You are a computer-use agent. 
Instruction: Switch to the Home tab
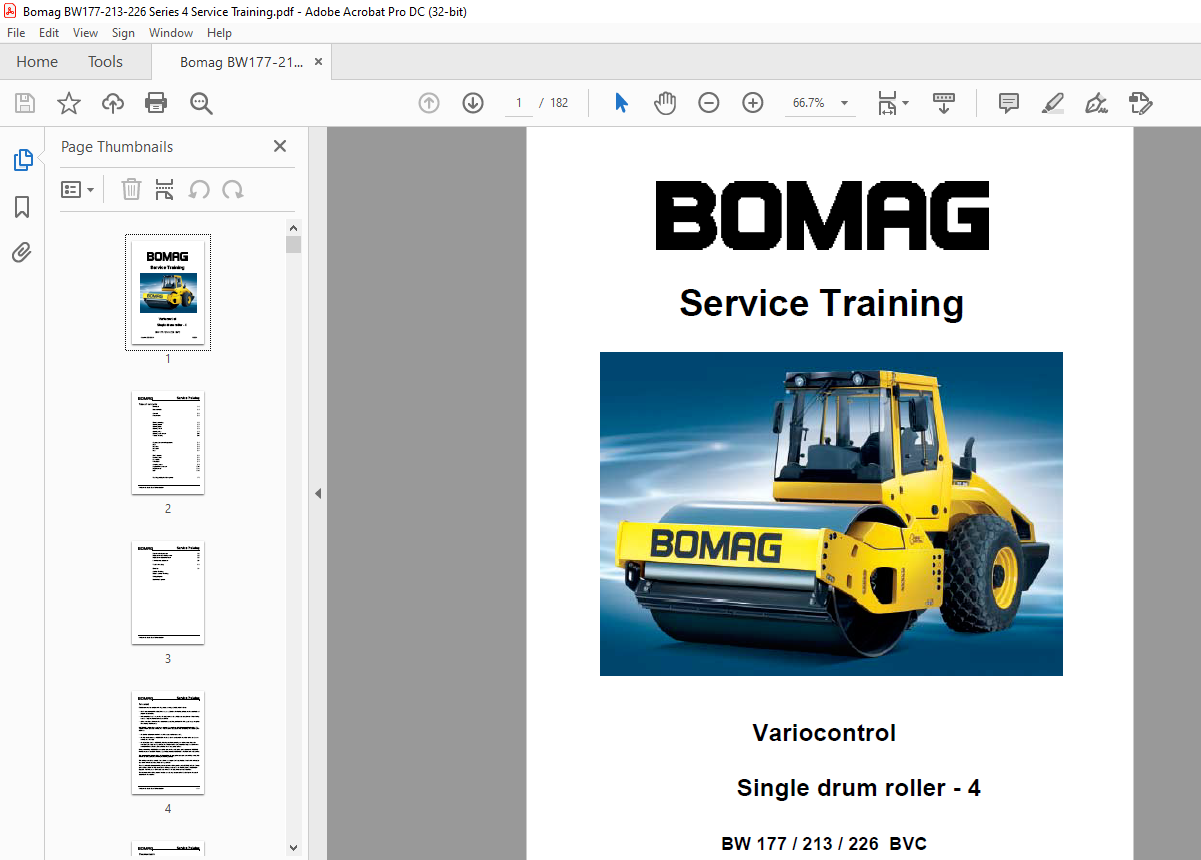[37, 62]
